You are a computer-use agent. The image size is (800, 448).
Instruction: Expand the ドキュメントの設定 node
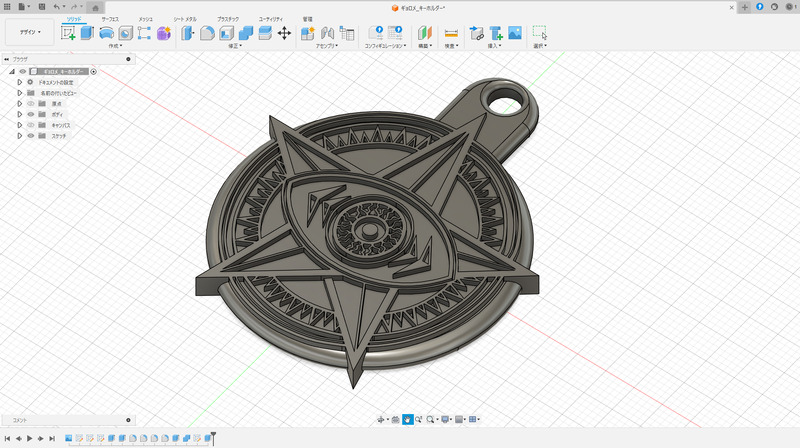click(x=19, y=82)
